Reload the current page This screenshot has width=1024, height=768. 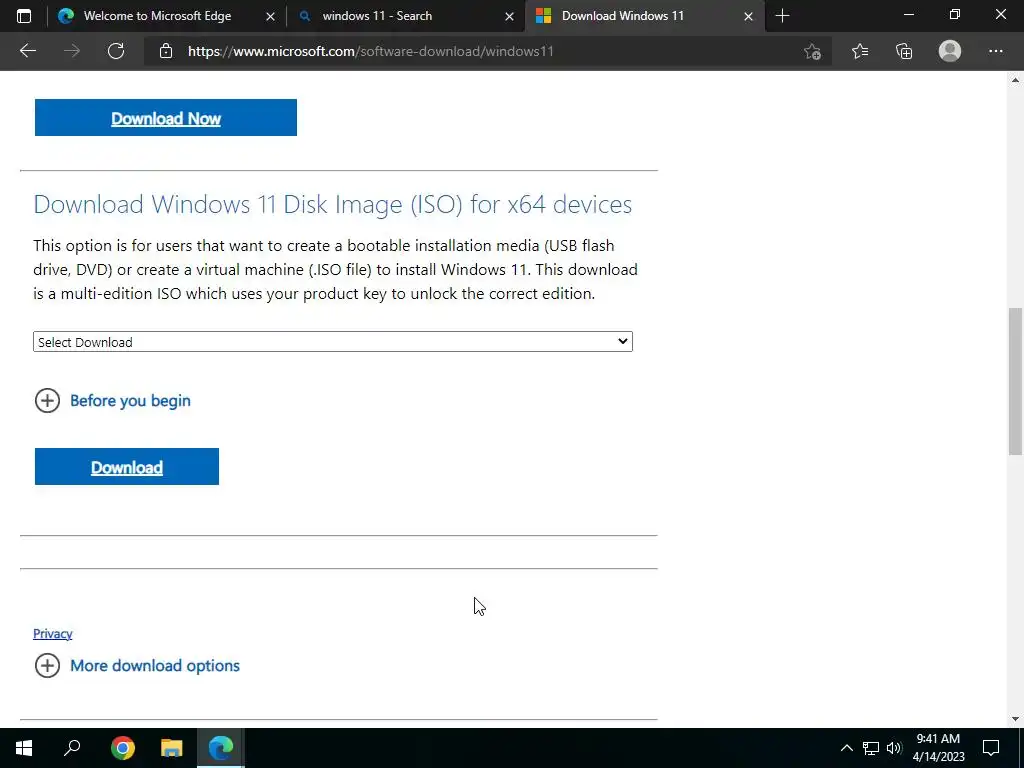116,51
